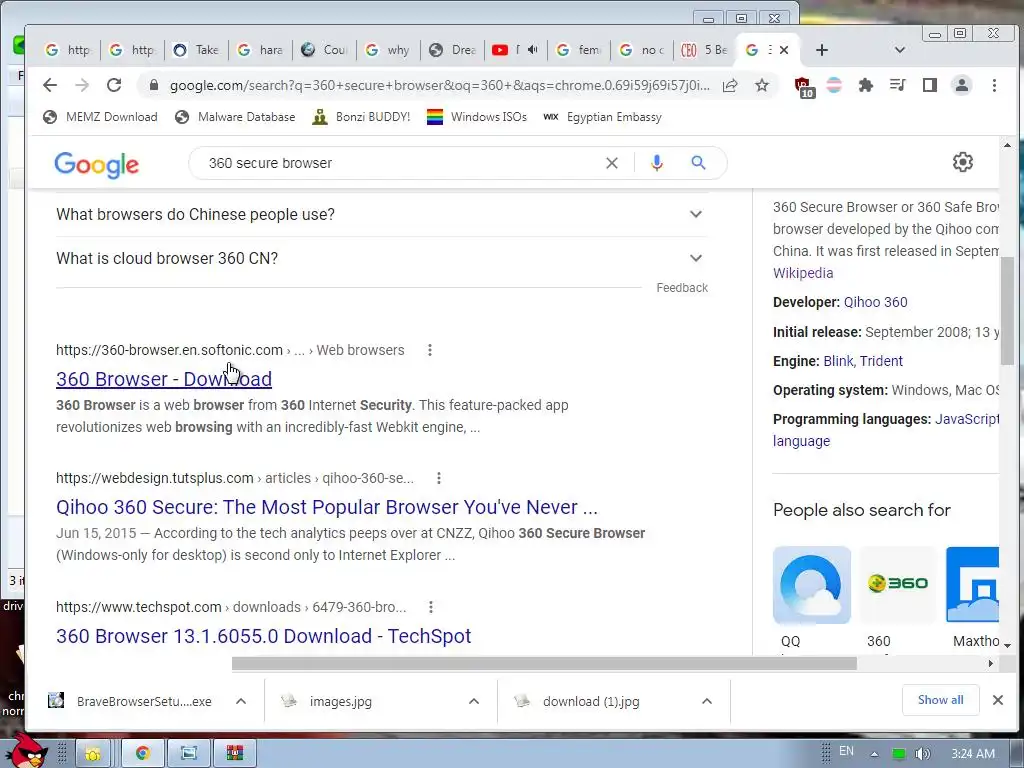Viewport: 1024px width, 768px height.
Task: Click the Blink engine link
Action: [838, 361]
